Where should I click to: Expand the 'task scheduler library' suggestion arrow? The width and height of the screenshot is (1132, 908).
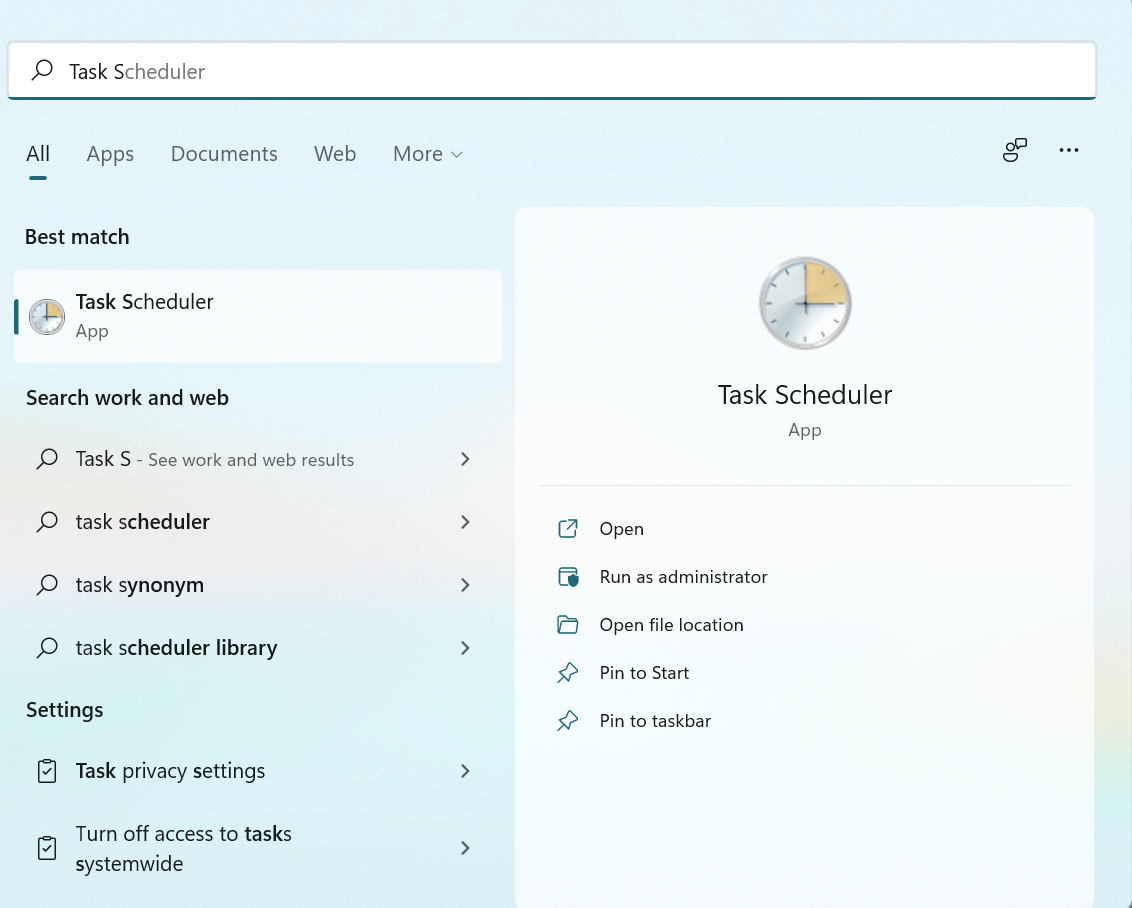pos(466,648)
